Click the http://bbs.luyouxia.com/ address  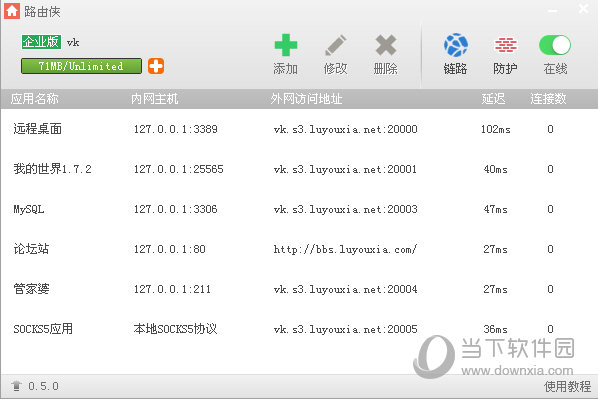coord(346,249)
